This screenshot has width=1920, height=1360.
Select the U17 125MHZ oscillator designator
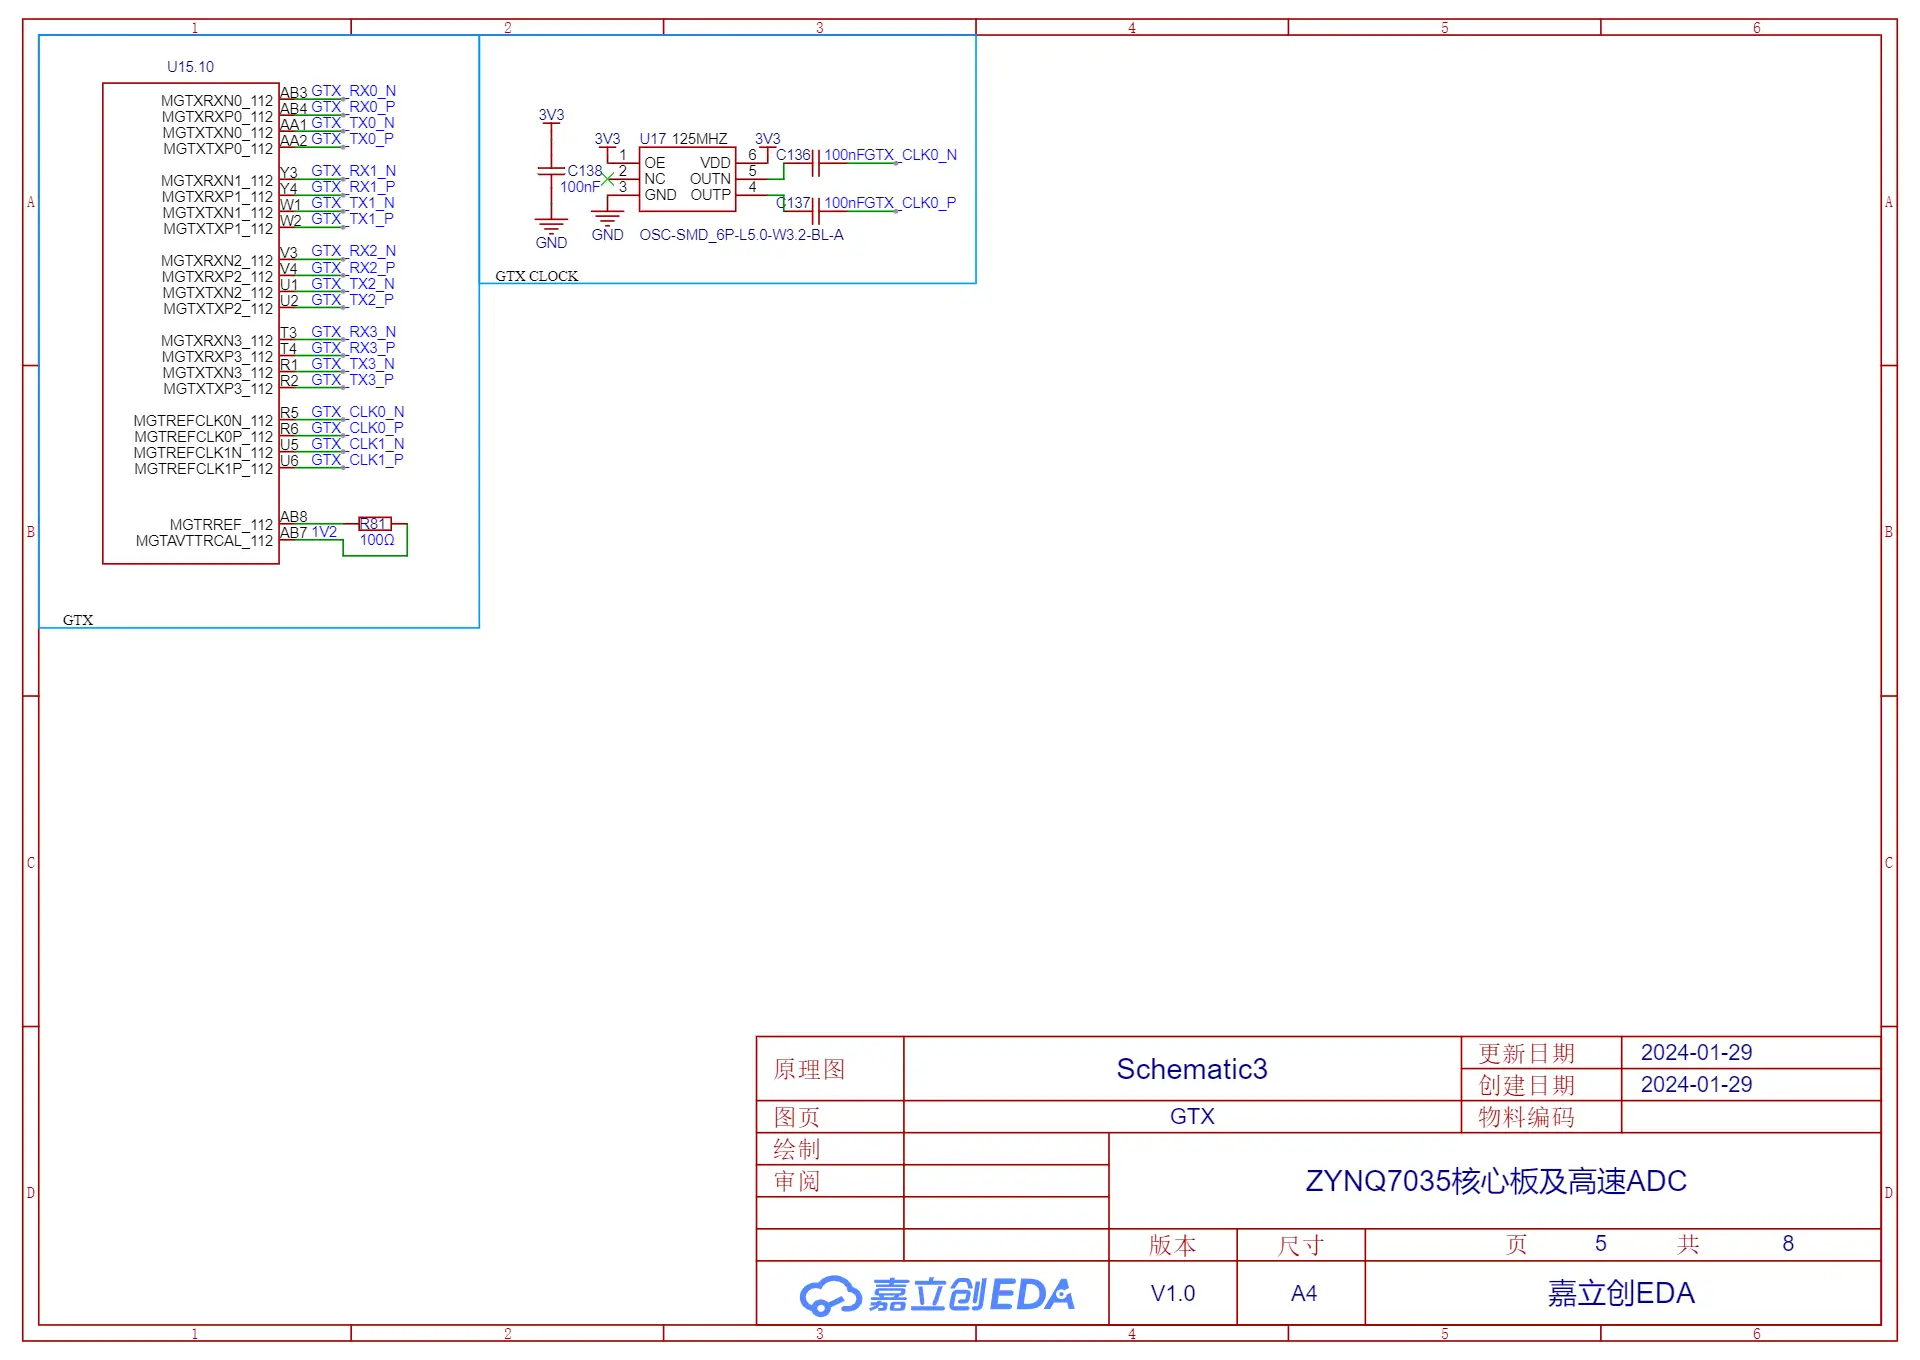[x=684, y=139]
